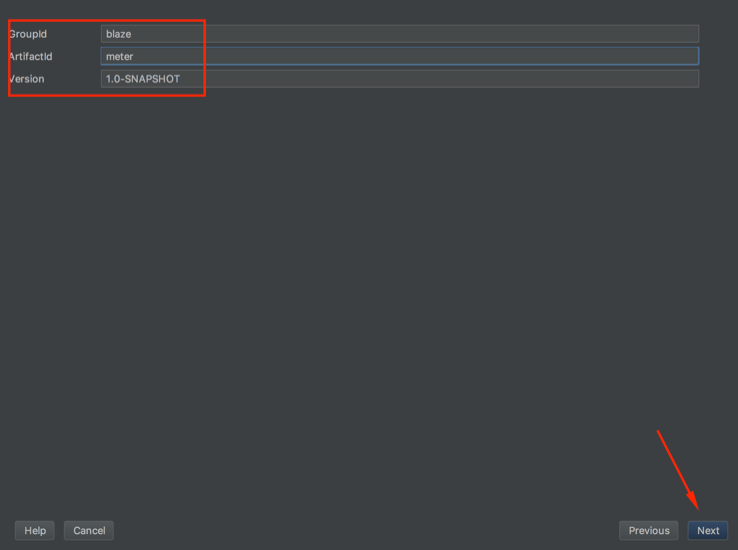Go back with the Previous button
Viewport: 738px width, 550px height.
(648, 530)
